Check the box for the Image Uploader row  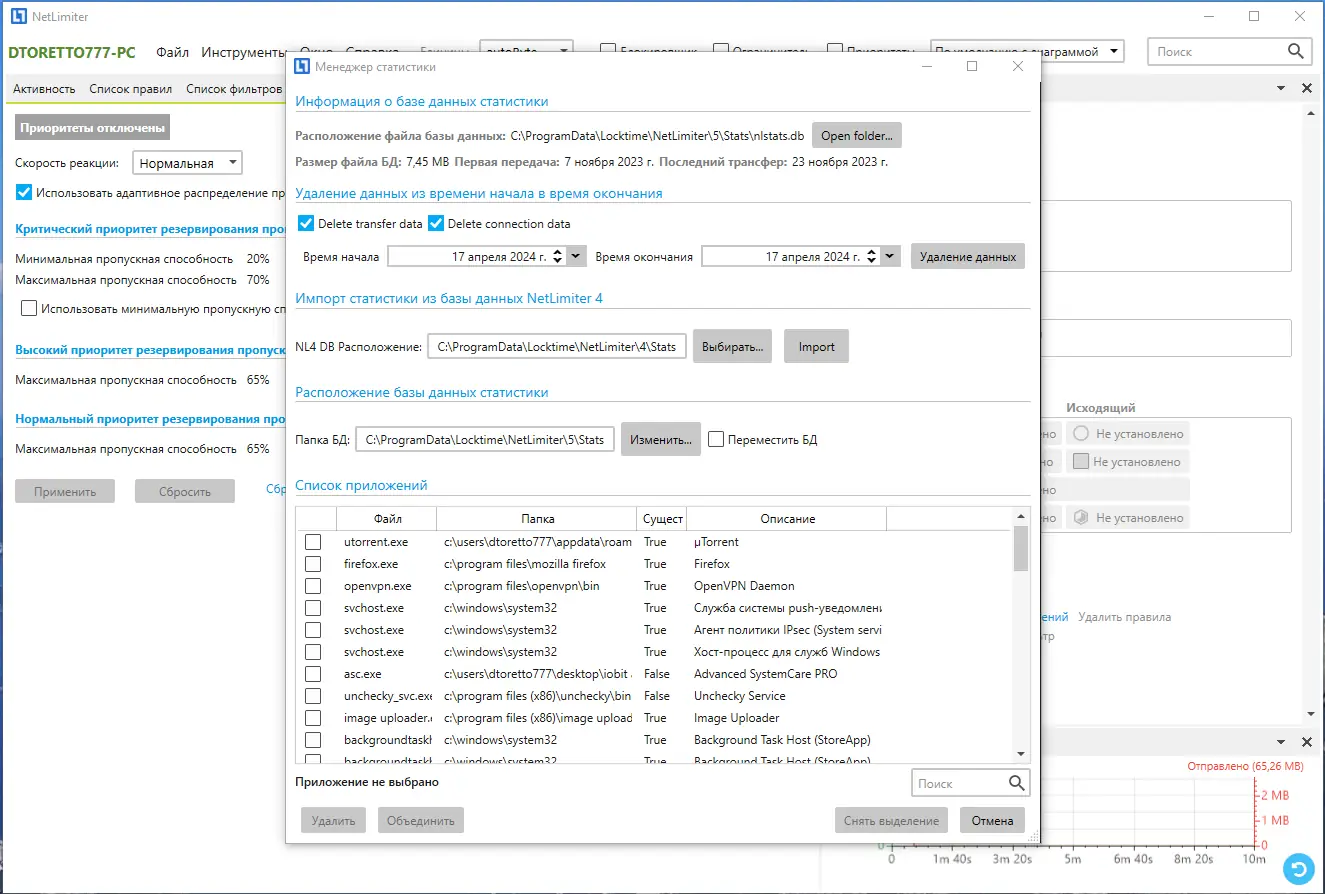313,718
